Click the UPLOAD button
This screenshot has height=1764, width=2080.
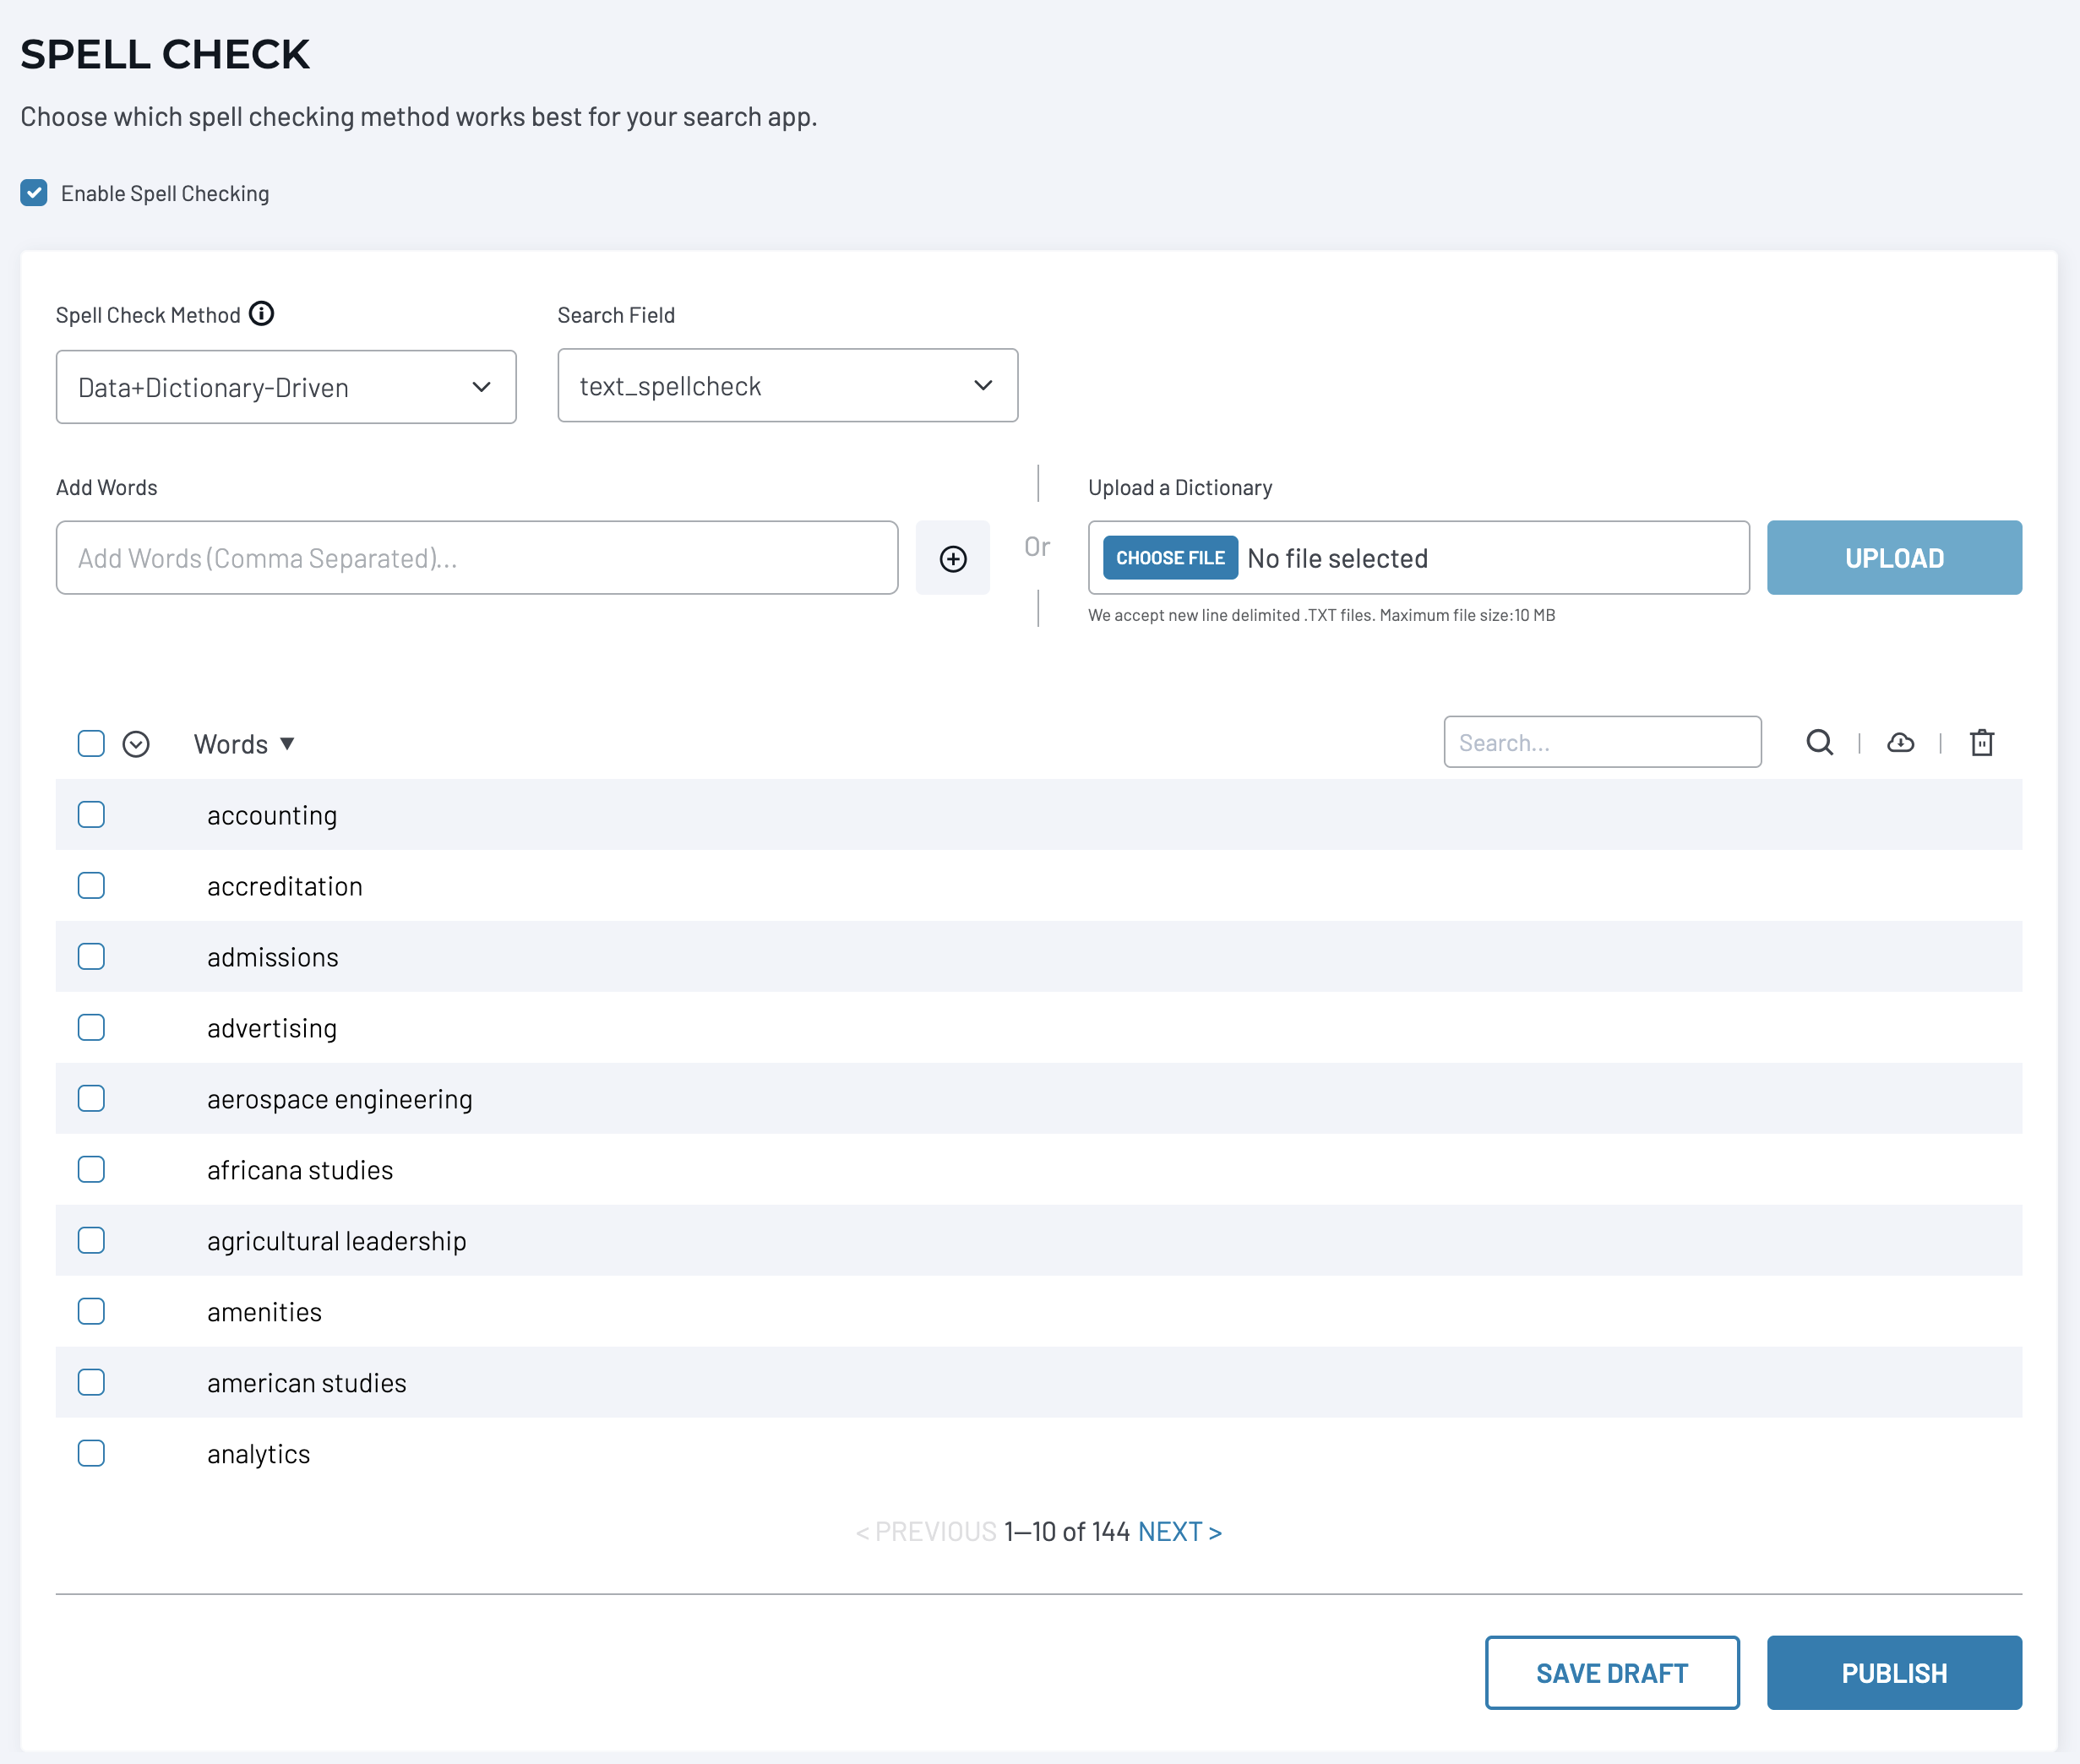click(1893, 558)
